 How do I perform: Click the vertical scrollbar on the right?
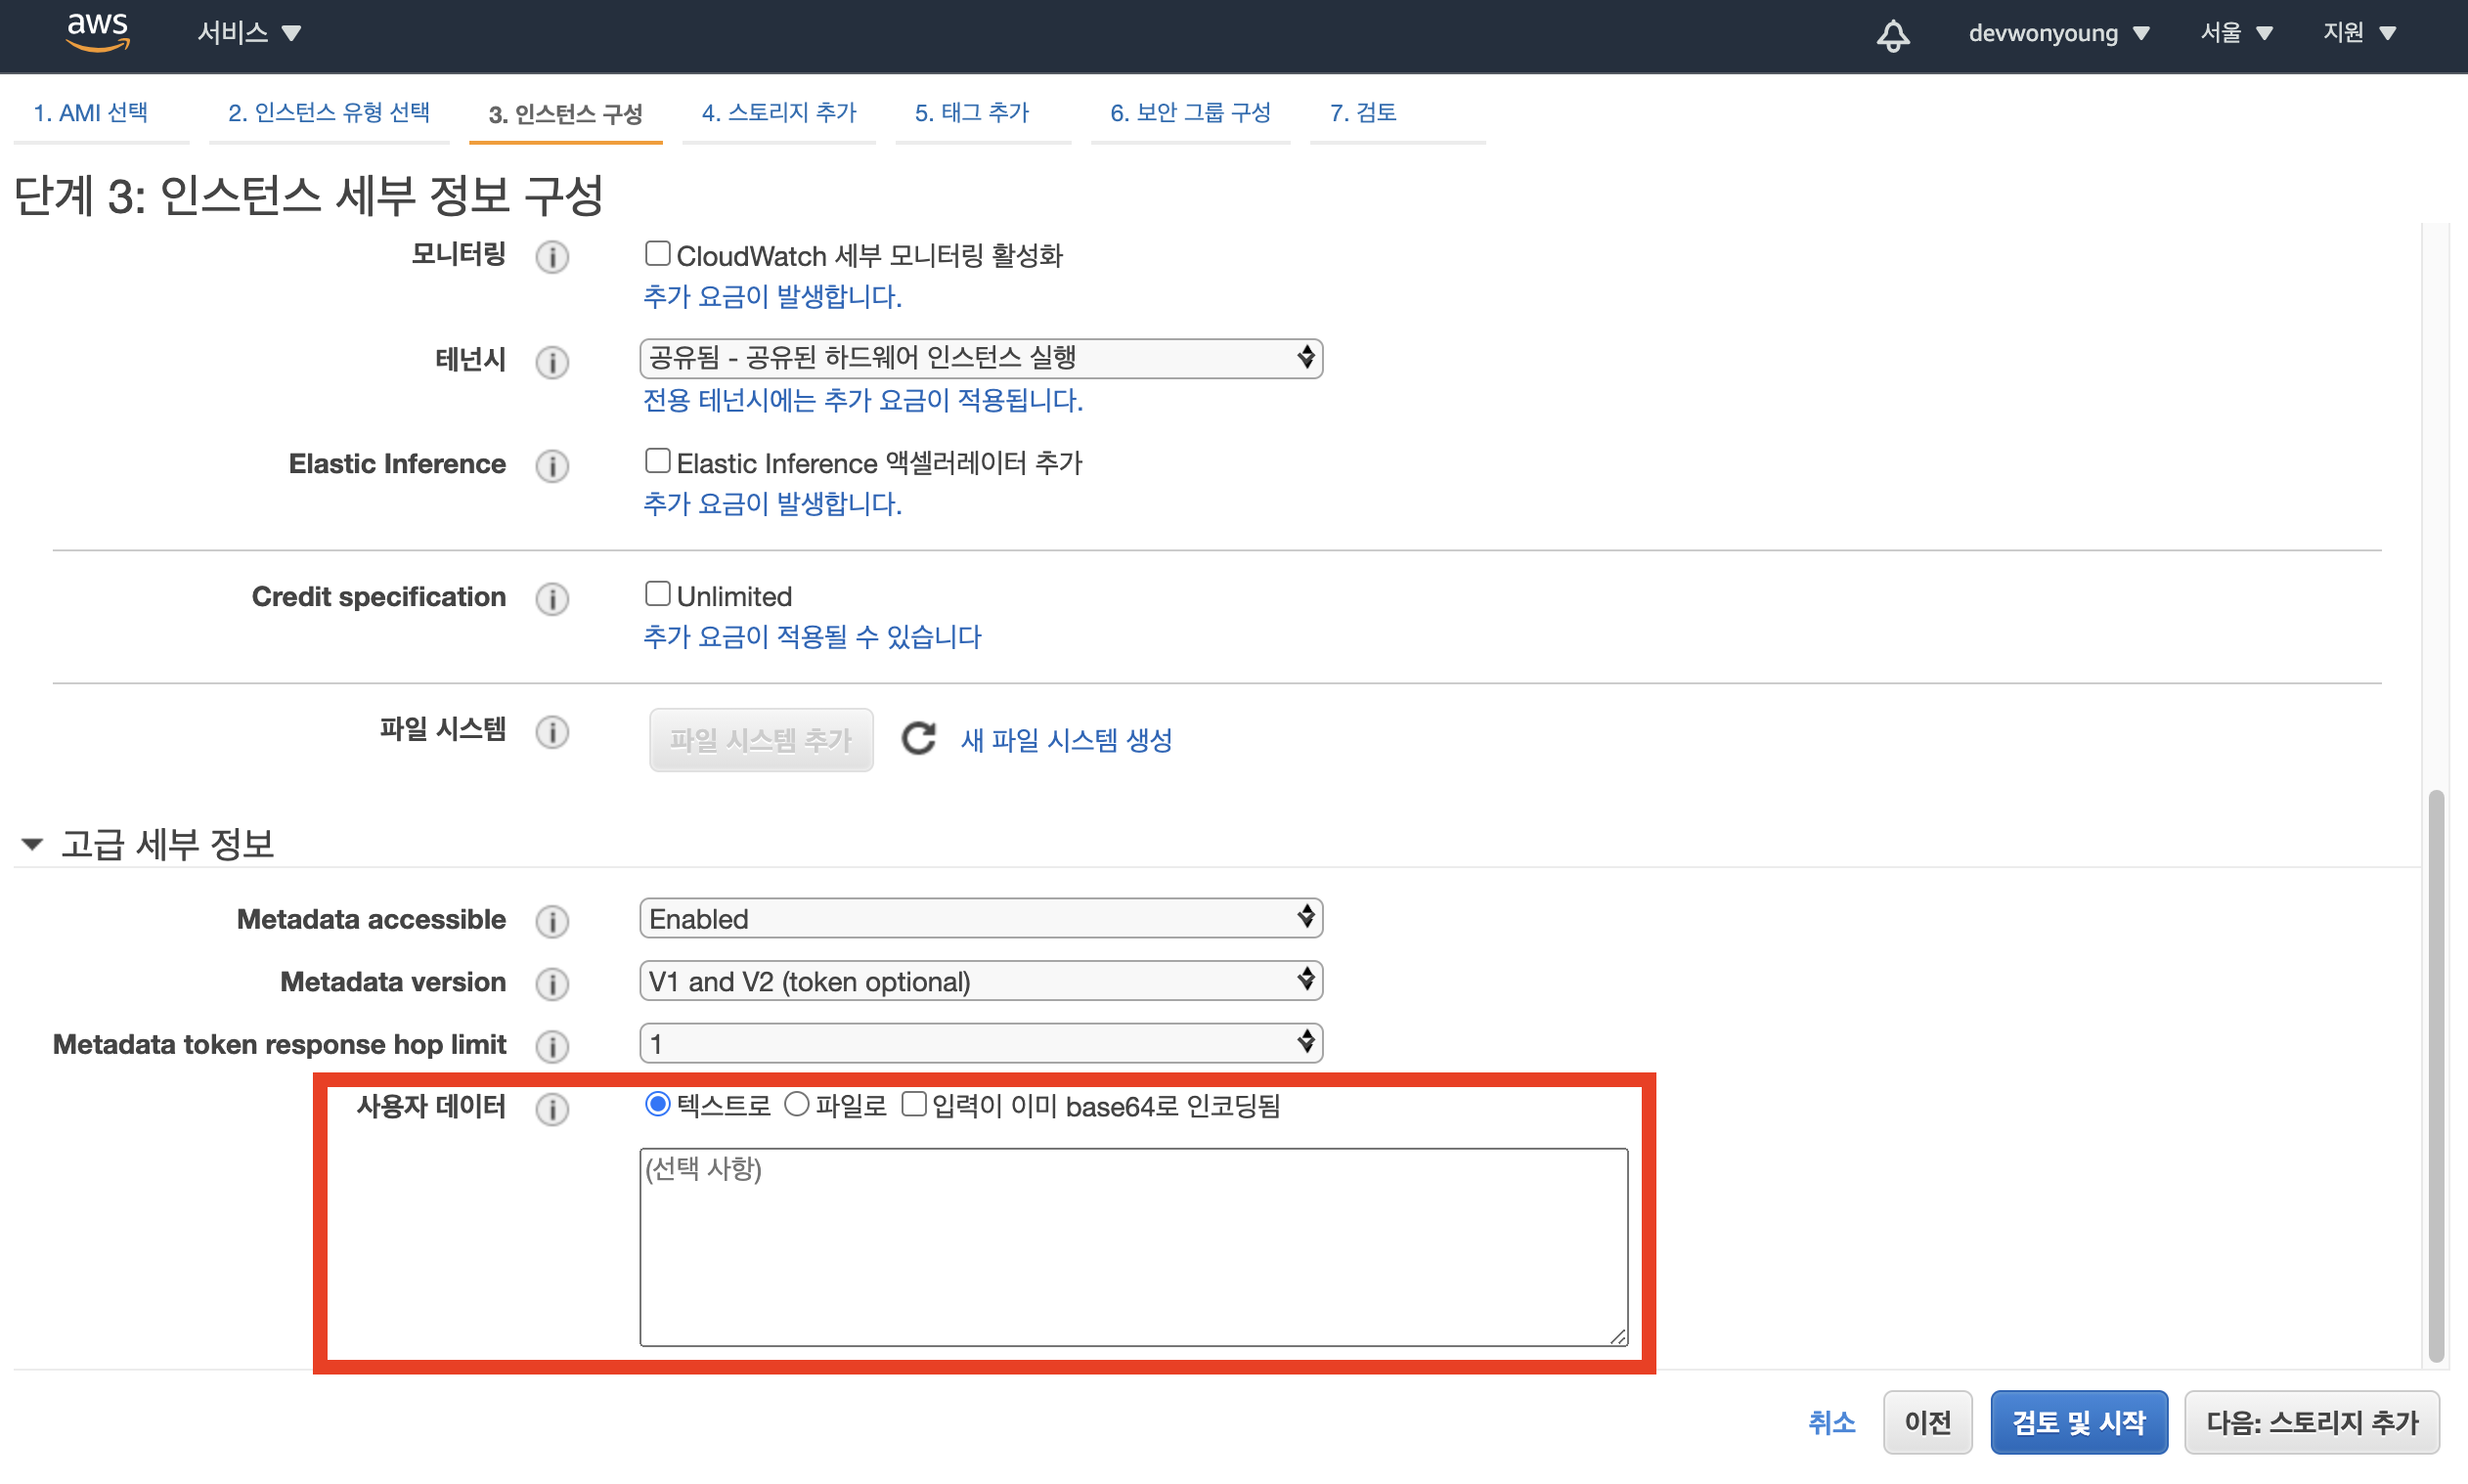coord(2436,1075)
